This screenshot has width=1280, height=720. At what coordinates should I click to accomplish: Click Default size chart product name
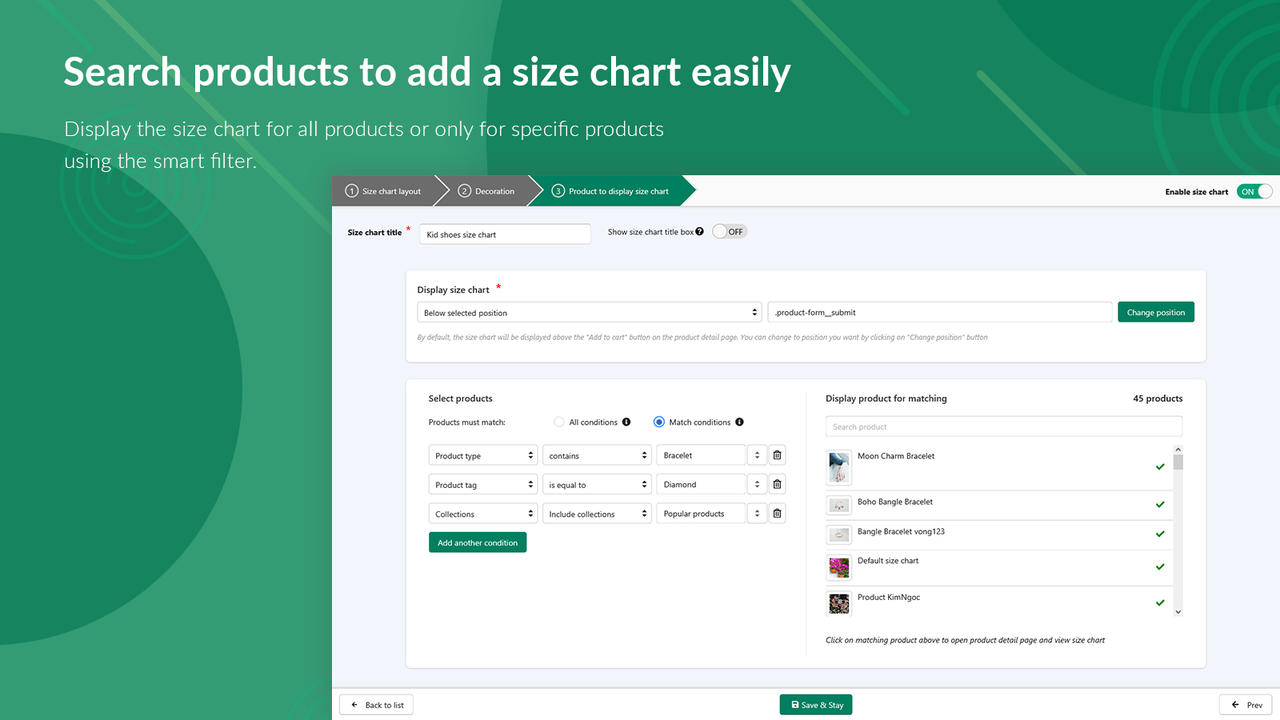point(888,560)
